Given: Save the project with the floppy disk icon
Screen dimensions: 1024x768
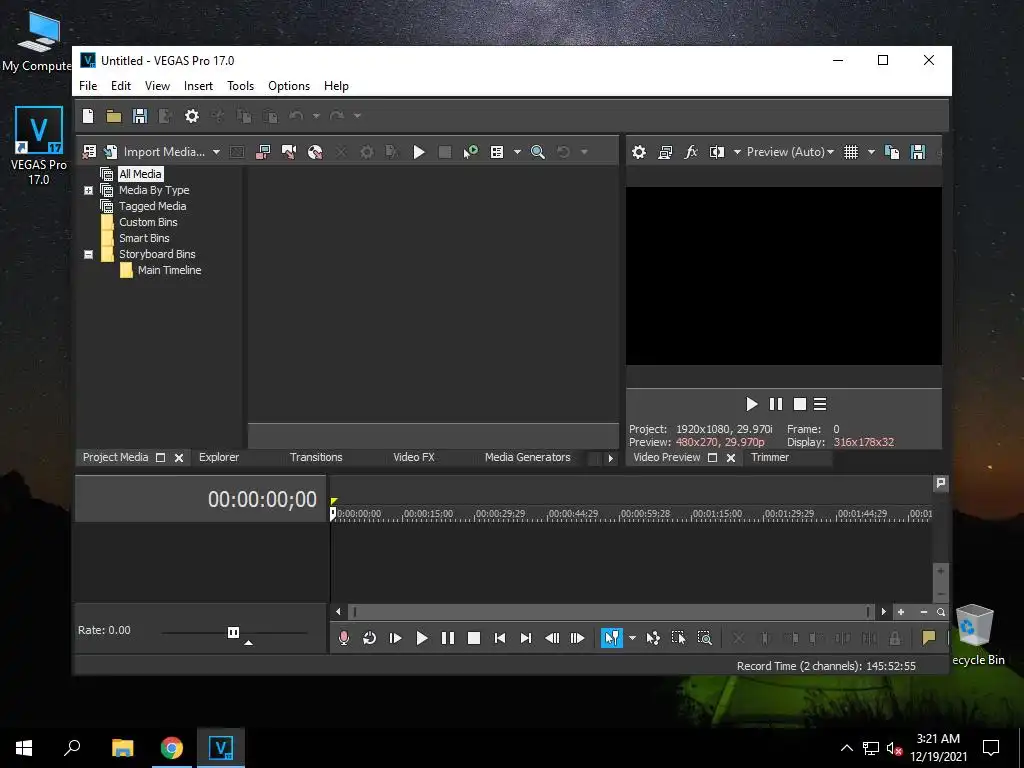Looking at the screenshot, I should pos(140,116).
